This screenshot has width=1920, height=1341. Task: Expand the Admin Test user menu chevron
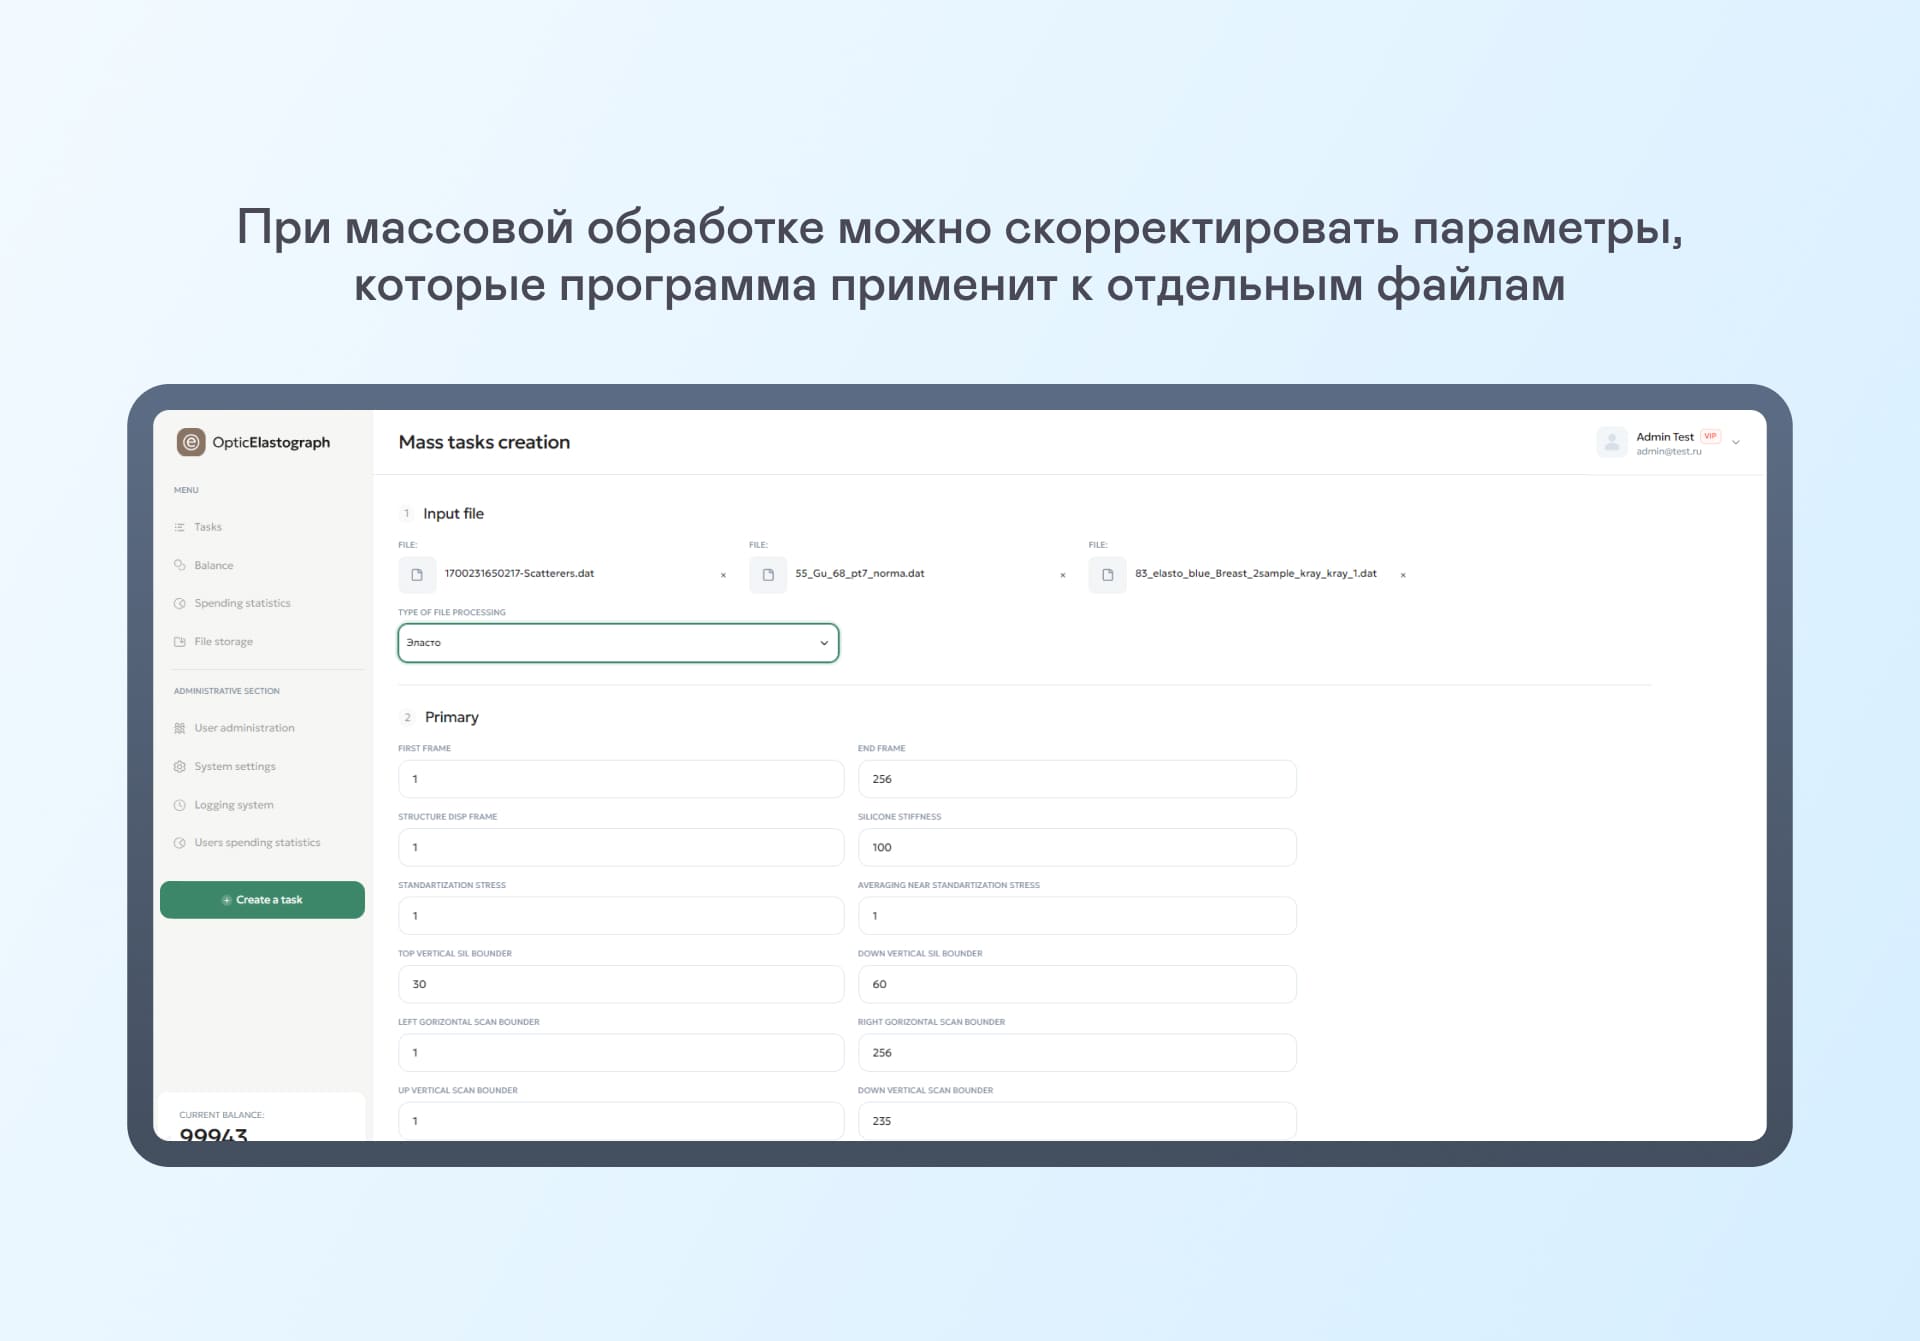tap(1736, 442)
